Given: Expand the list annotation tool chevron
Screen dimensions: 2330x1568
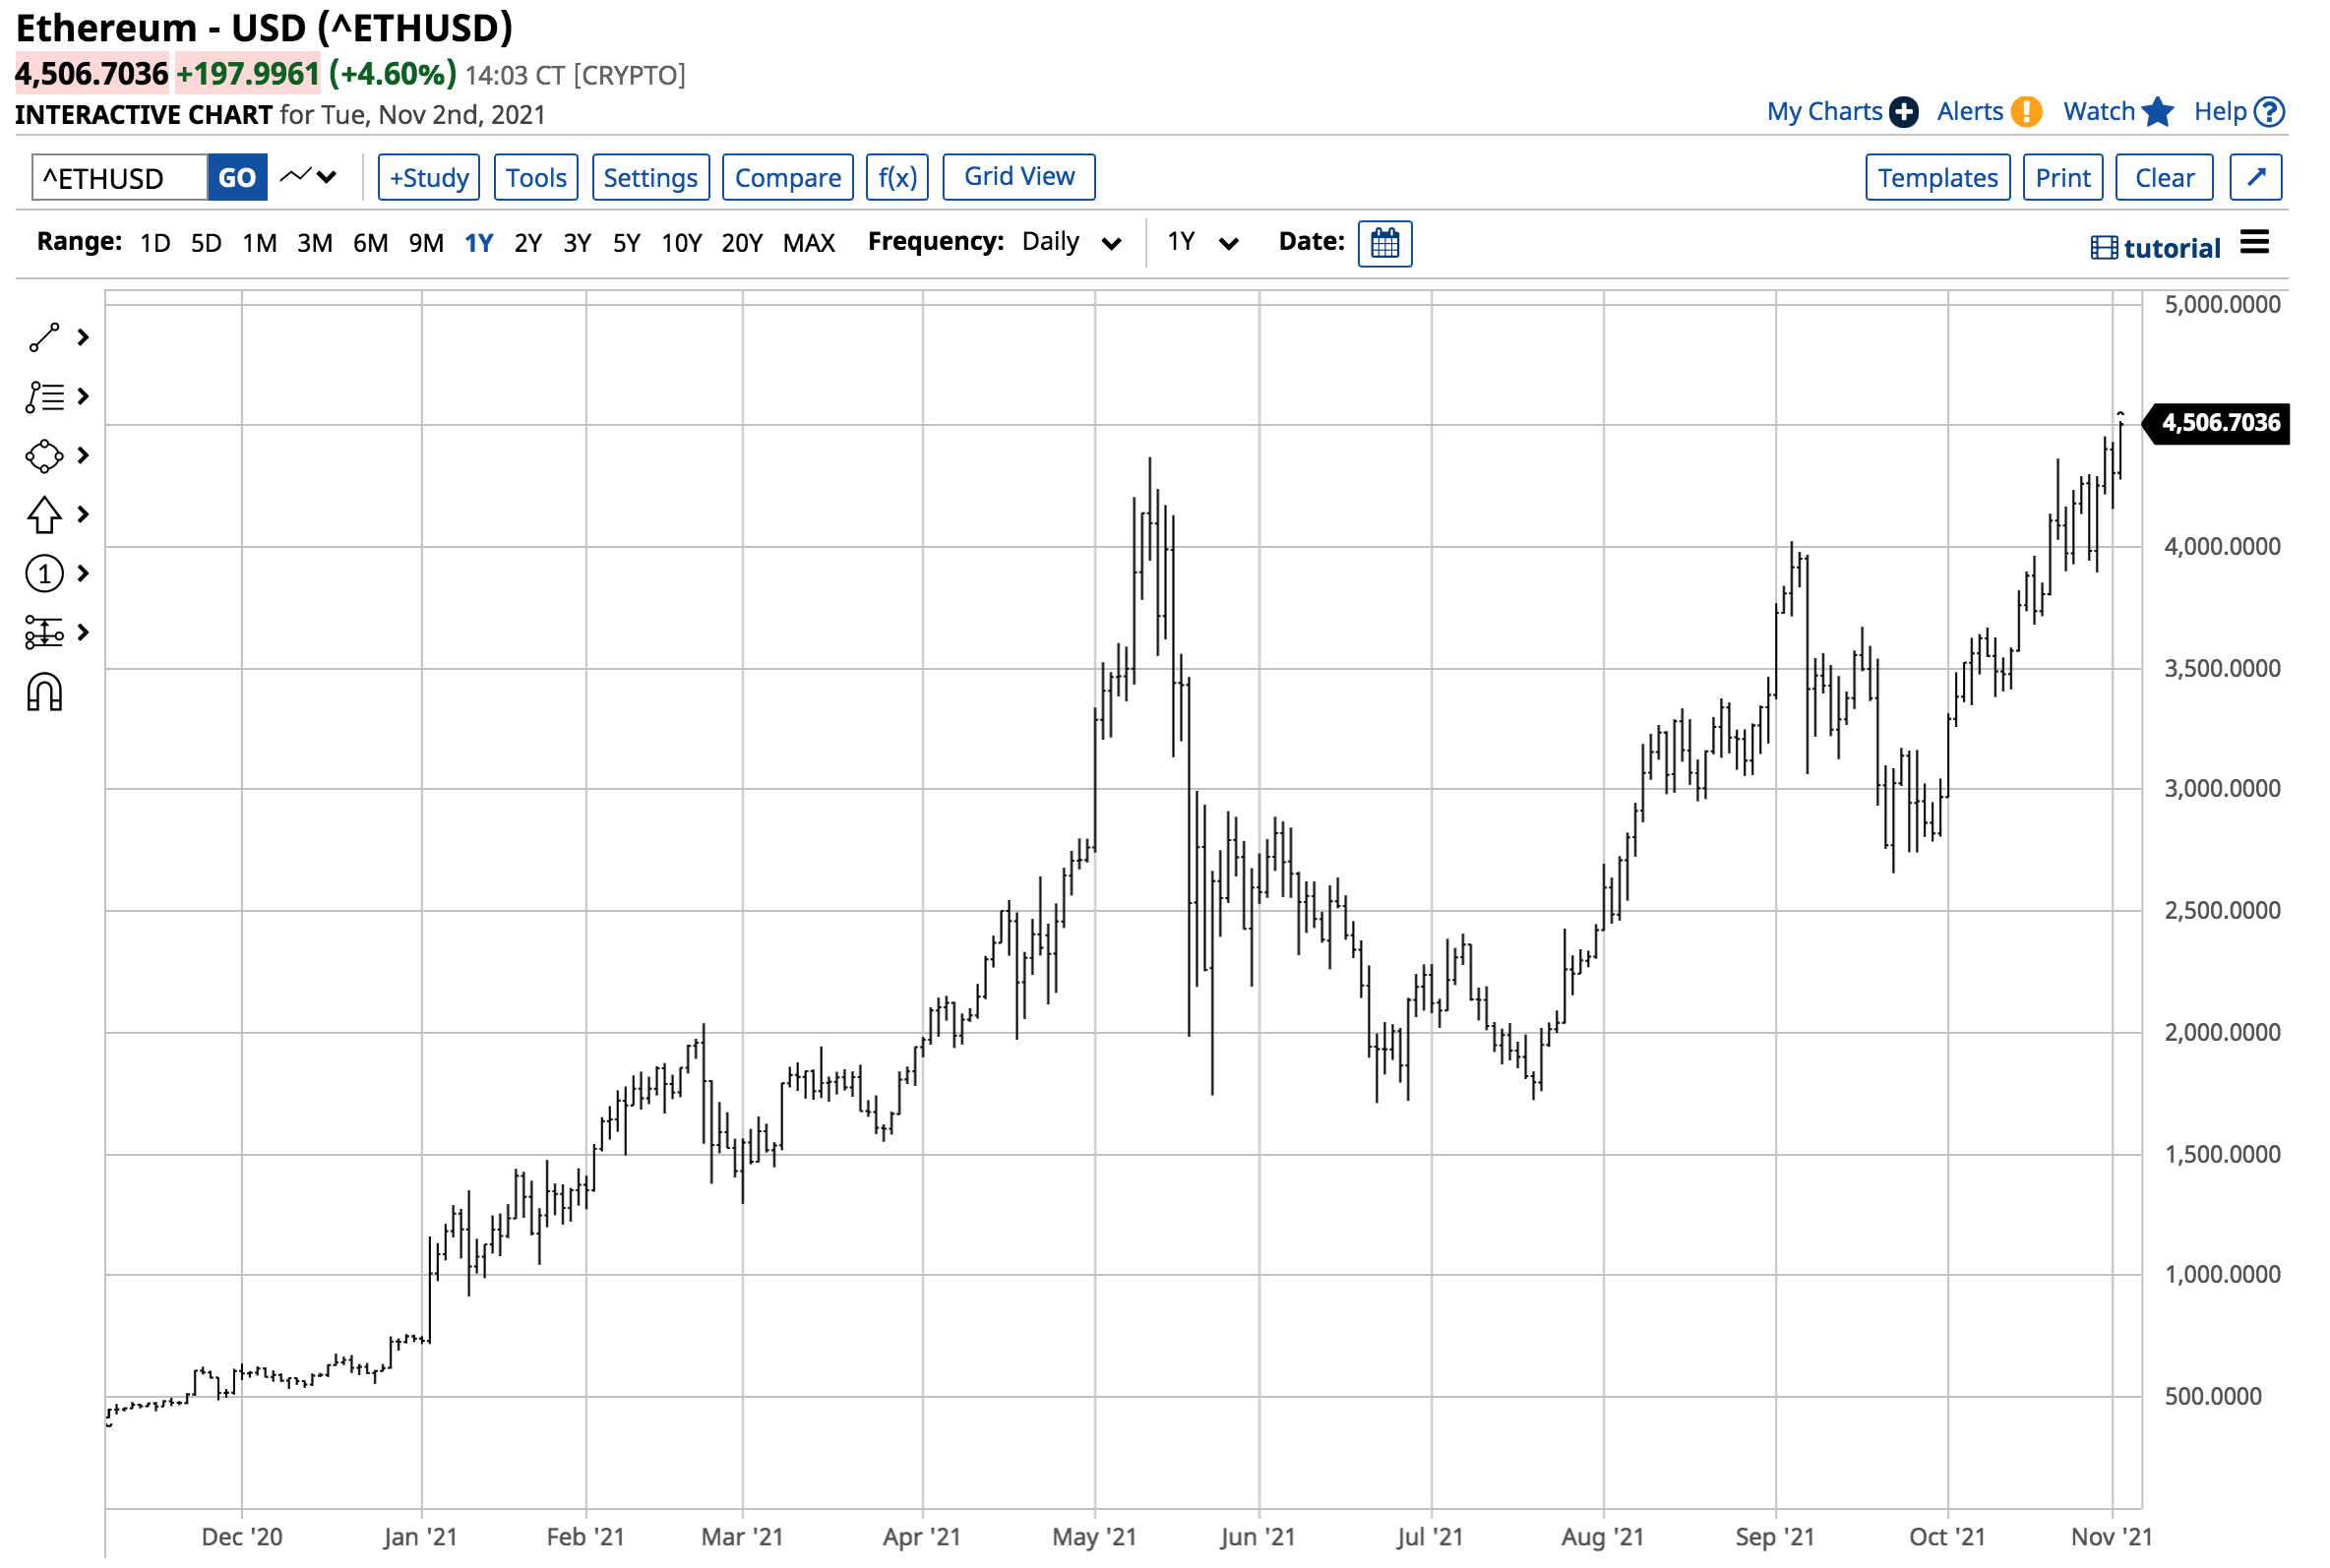Looking at the screenshot, I should point(84,397).
